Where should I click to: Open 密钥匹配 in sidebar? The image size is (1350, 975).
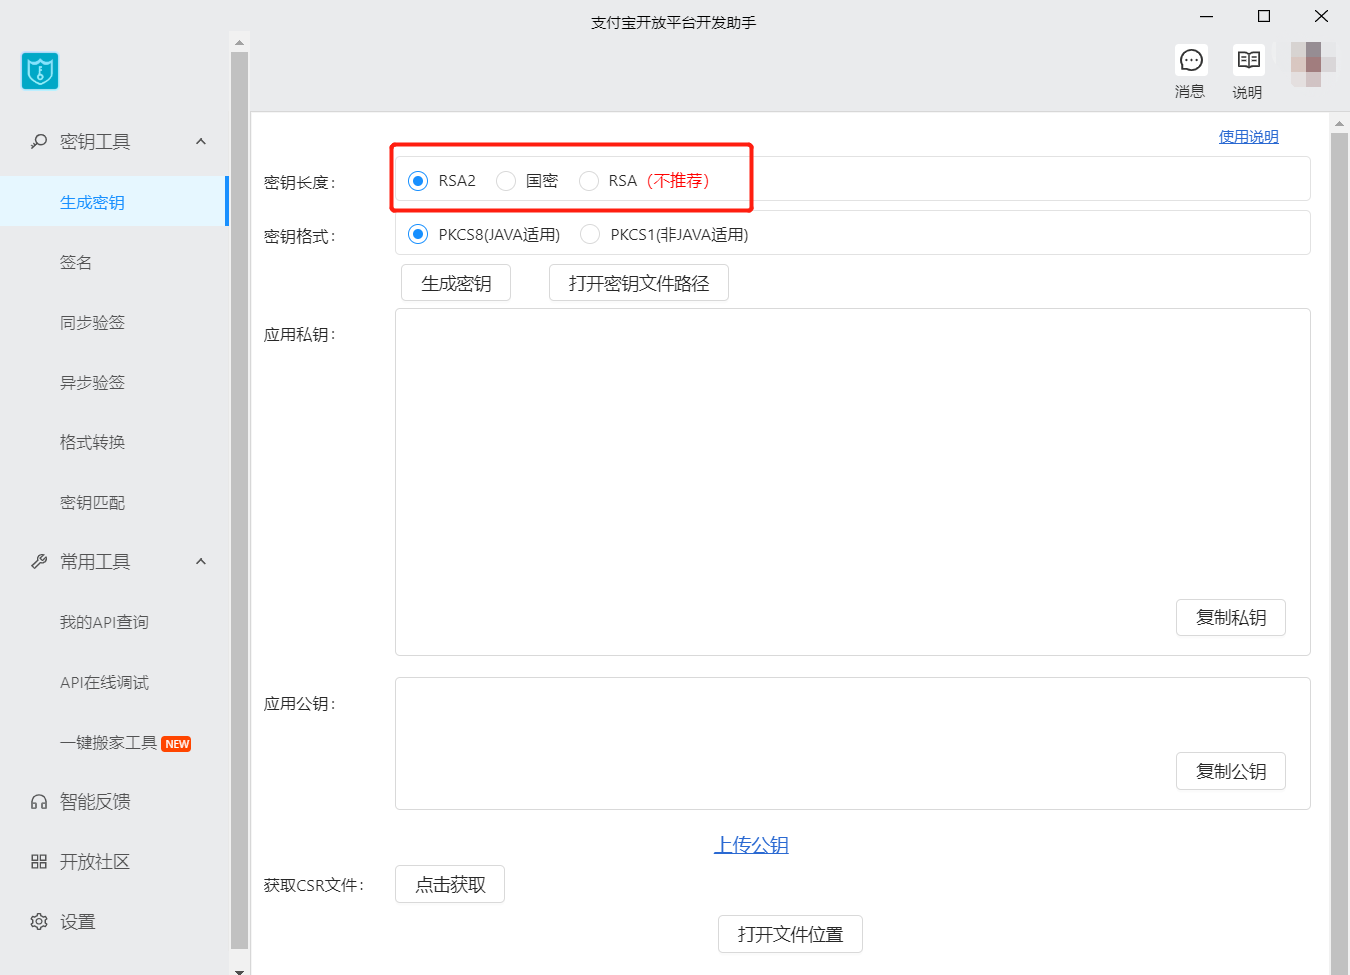[x=114, y=502]
